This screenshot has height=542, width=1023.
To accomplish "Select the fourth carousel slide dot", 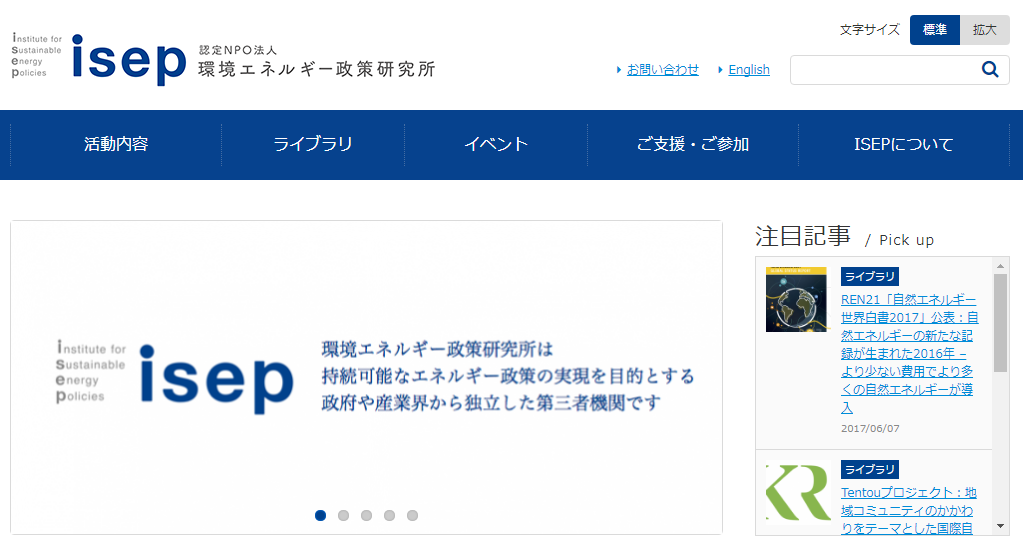I will 389,515.
